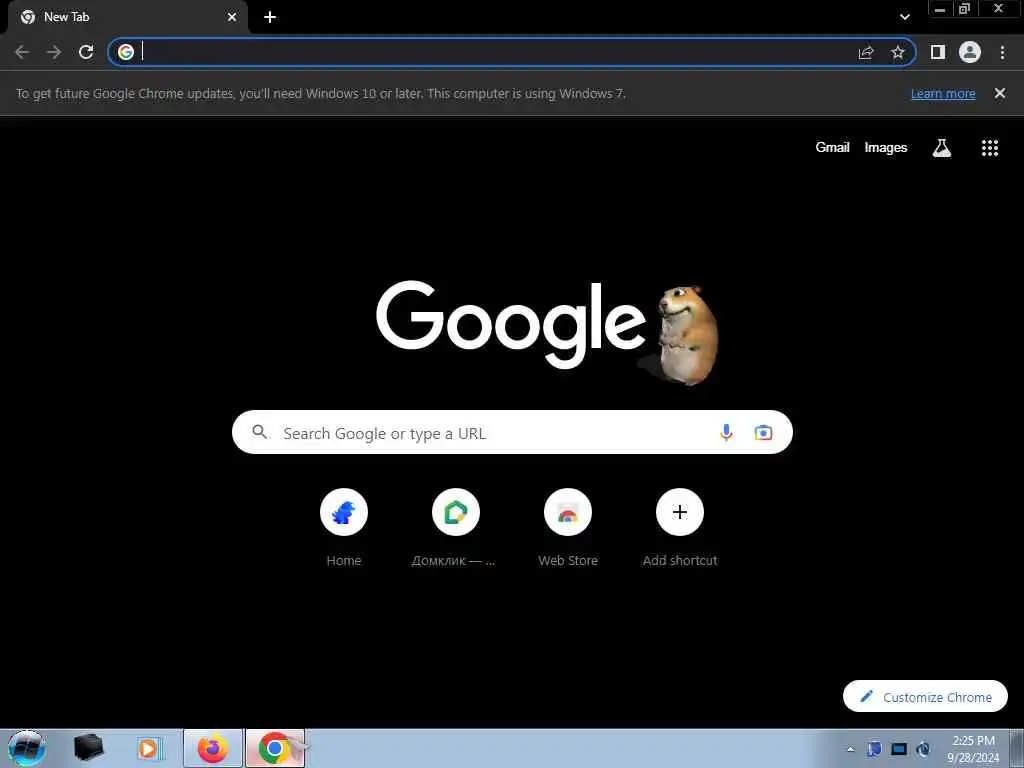
Task: Switch to Firefox in the taskbar
Action: pos(213,748)
